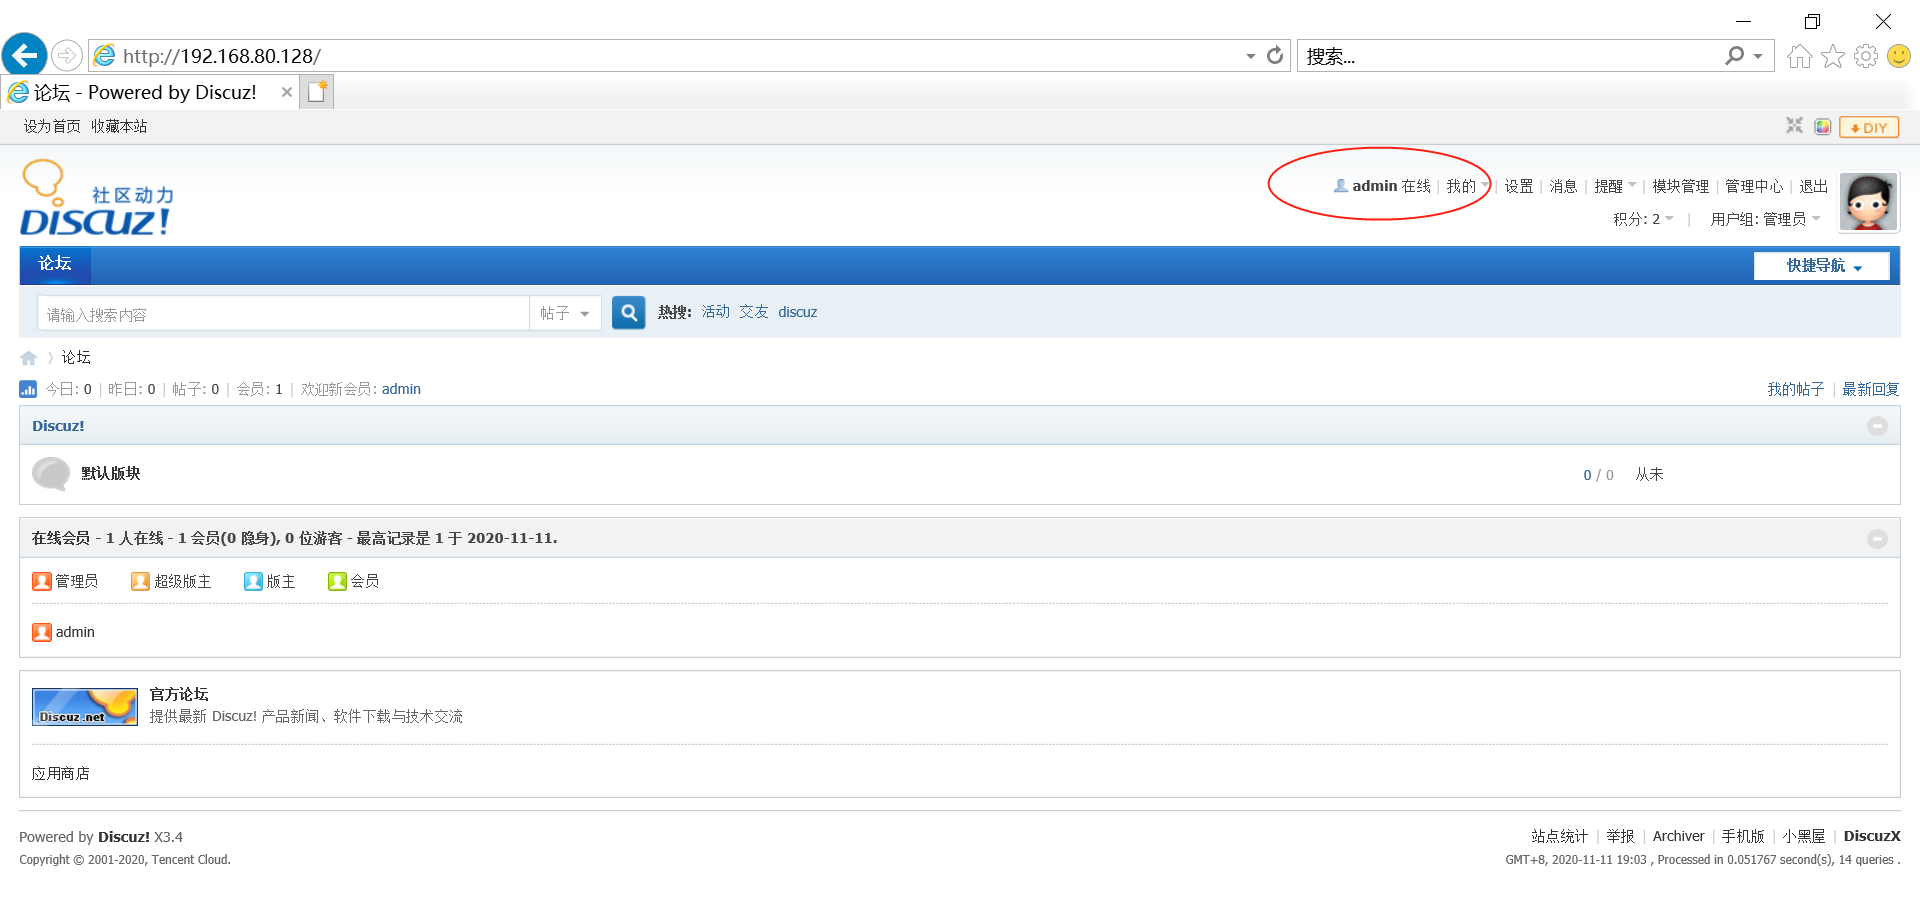Click 举报 in the footer

1621,836
